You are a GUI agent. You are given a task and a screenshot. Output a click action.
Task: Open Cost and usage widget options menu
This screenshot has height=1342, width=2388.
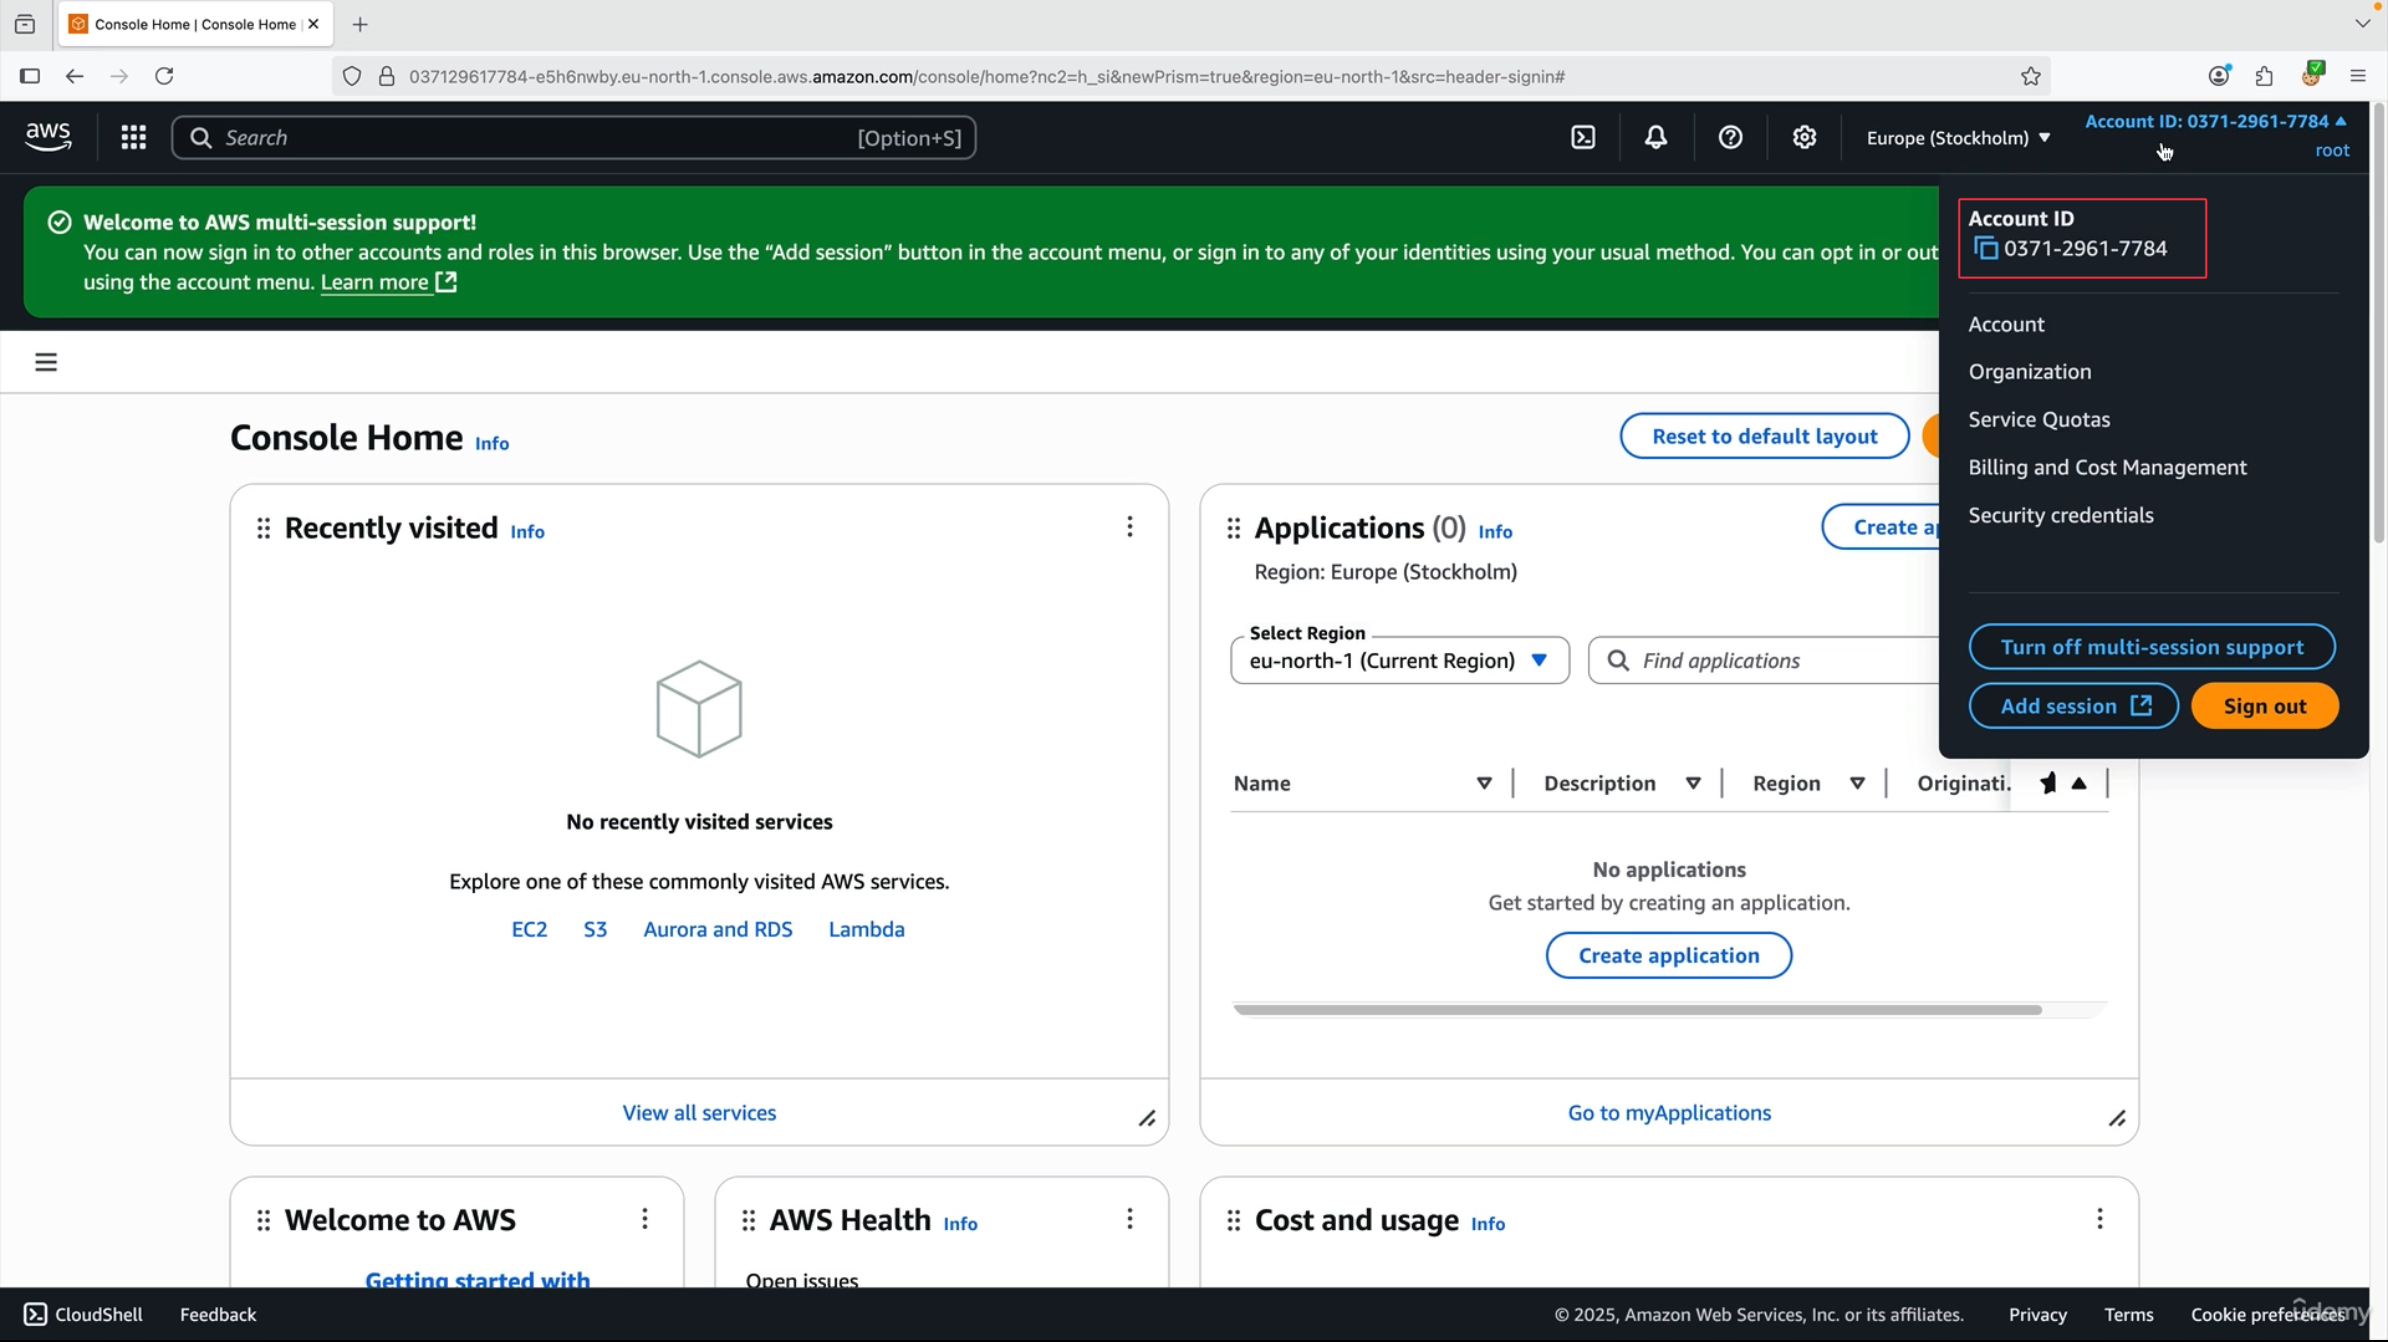(x=2100, y=1219)
